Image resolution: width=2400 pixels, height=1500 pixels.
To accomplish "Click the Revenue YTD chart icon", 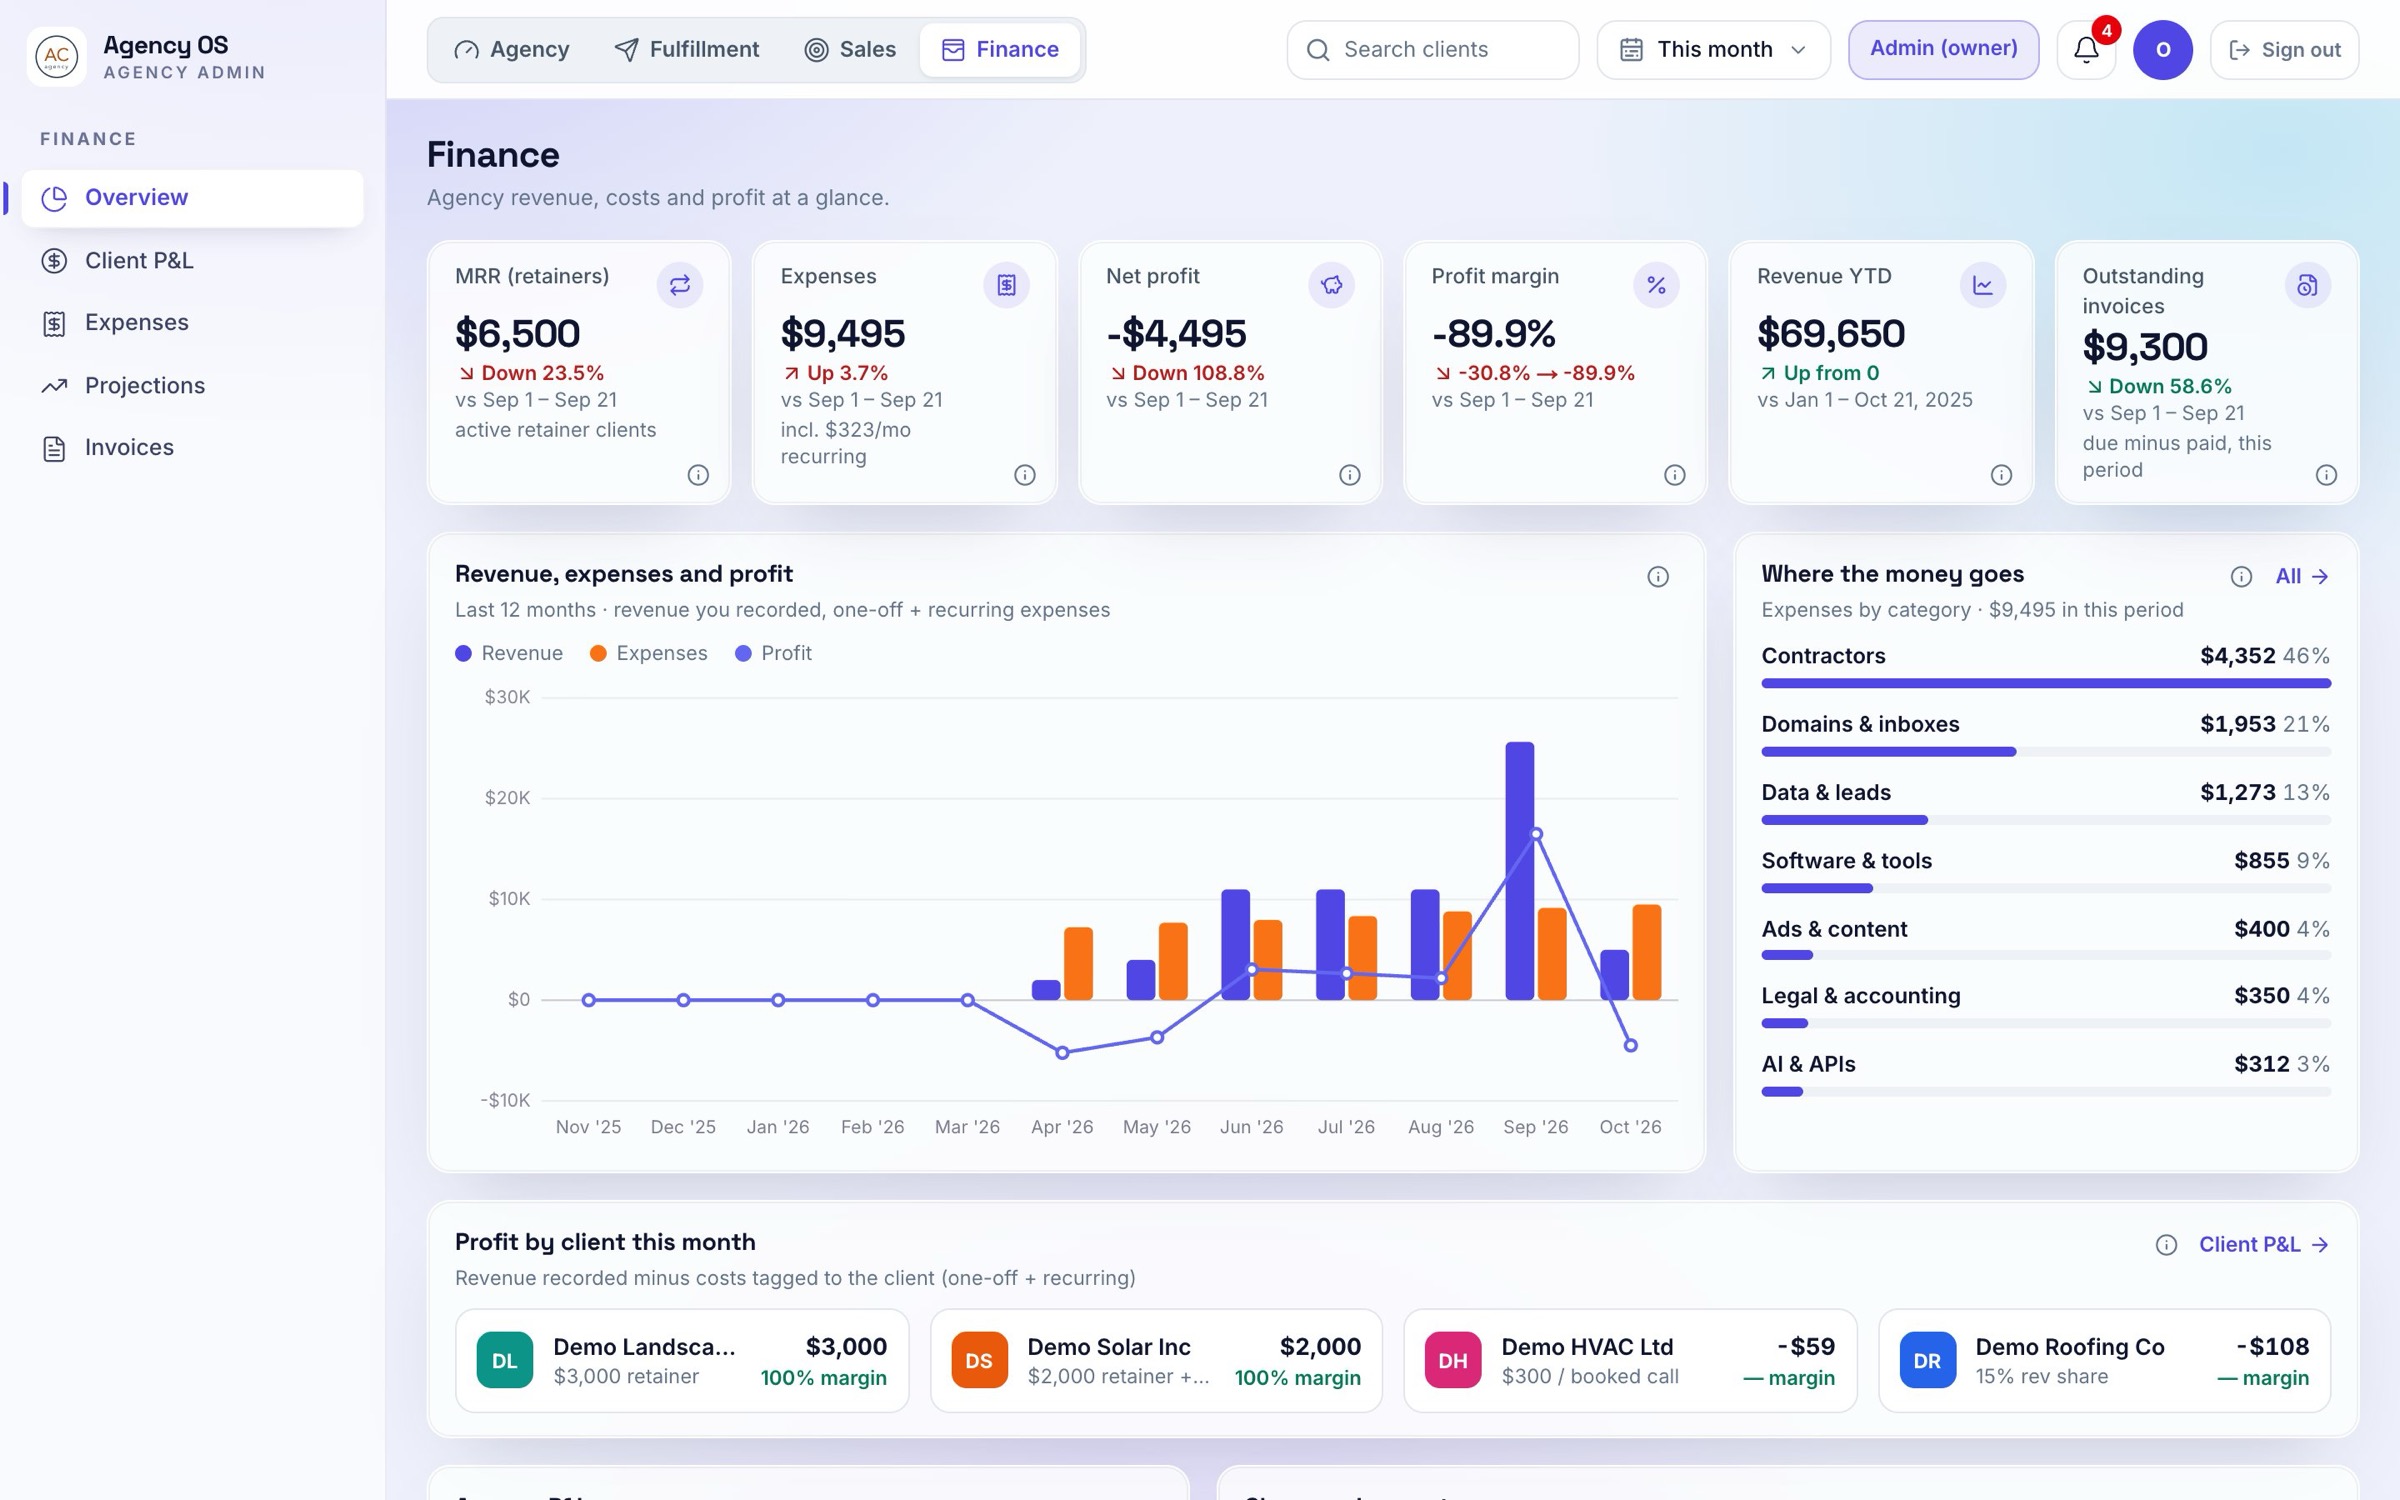I will point(1982,286).
